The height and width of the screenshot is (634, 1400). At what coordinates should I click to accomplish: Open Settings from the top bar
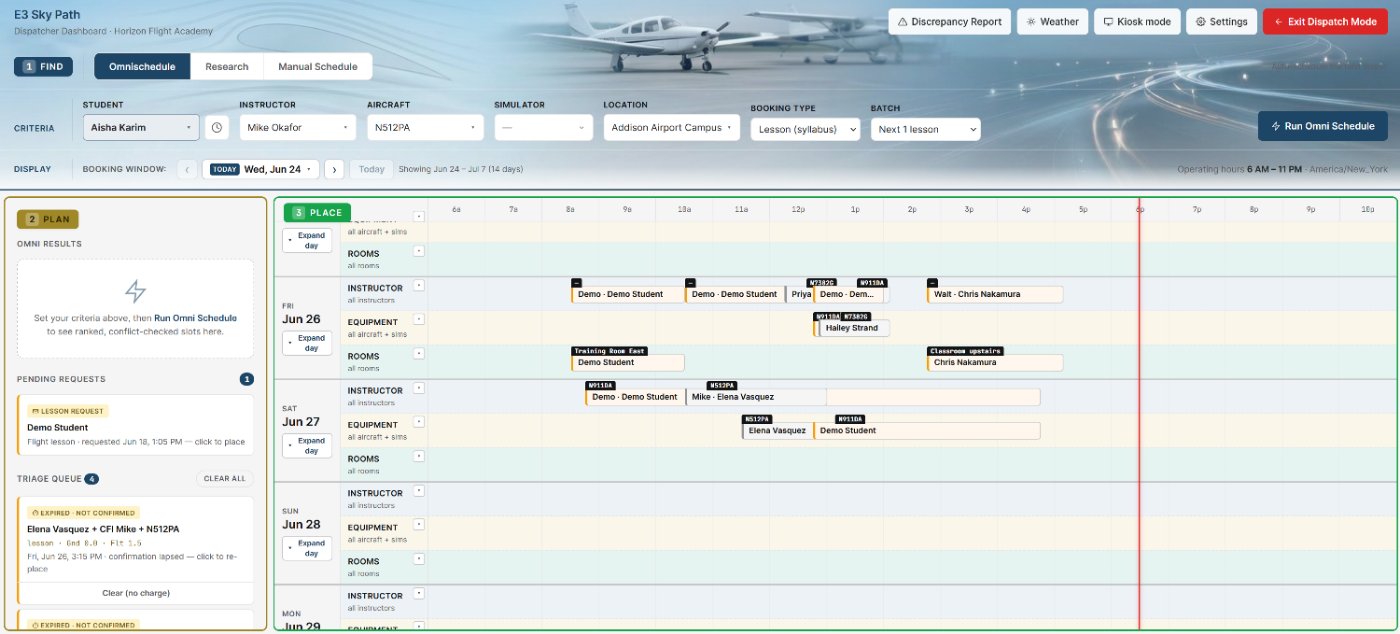click(1221, 21)
